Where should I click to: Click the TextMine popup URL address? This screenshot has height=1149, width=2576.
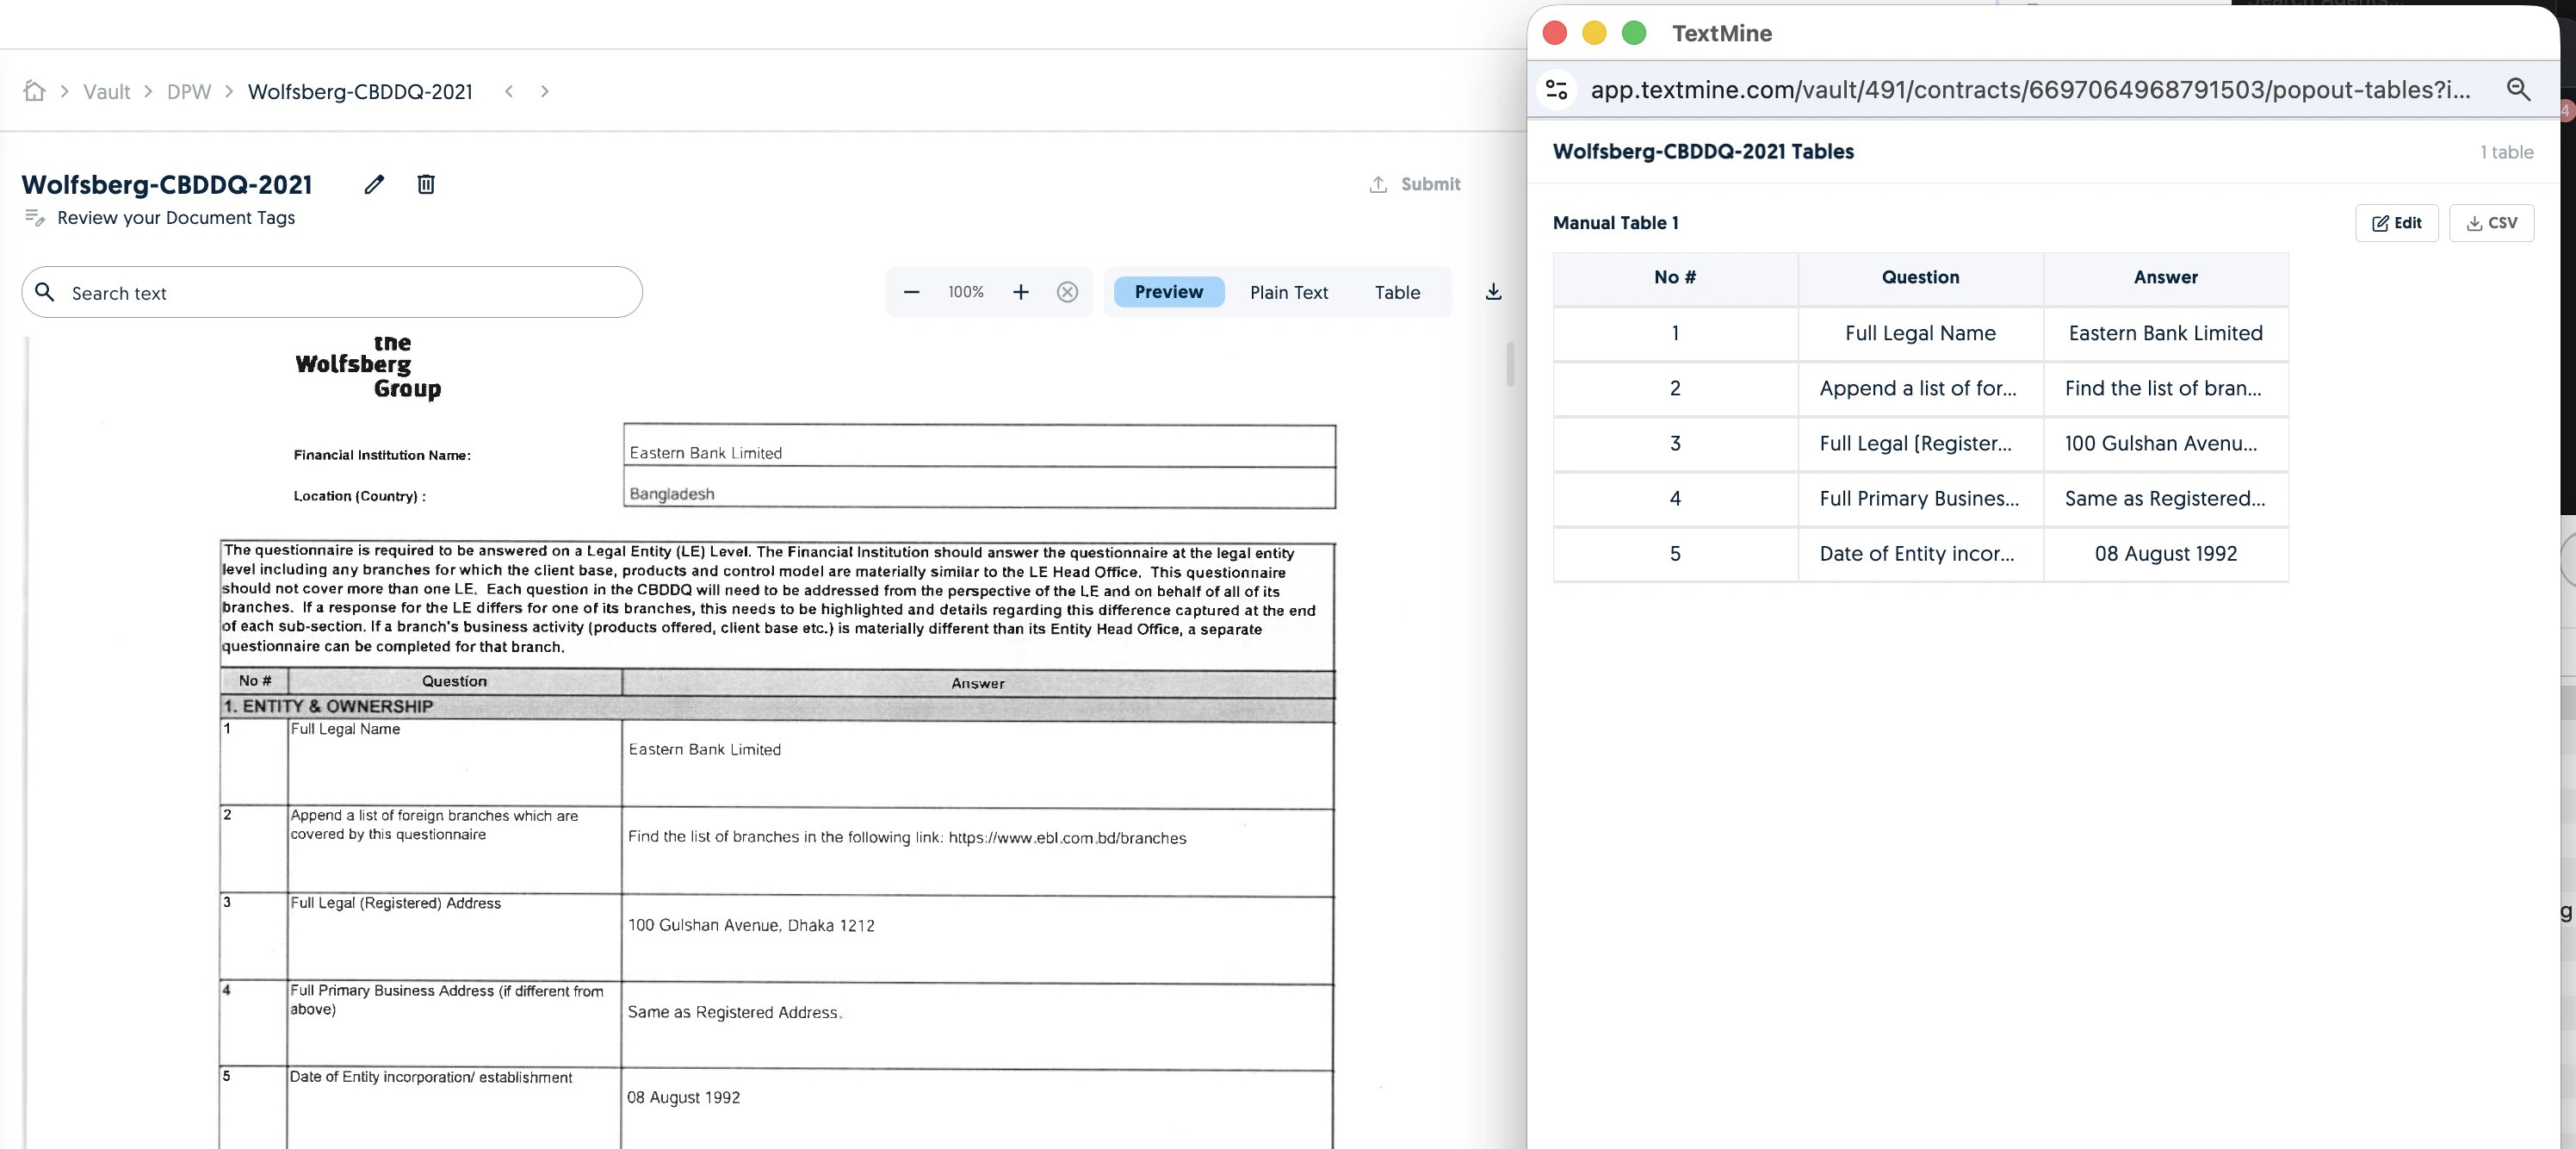click(2030, 90)
